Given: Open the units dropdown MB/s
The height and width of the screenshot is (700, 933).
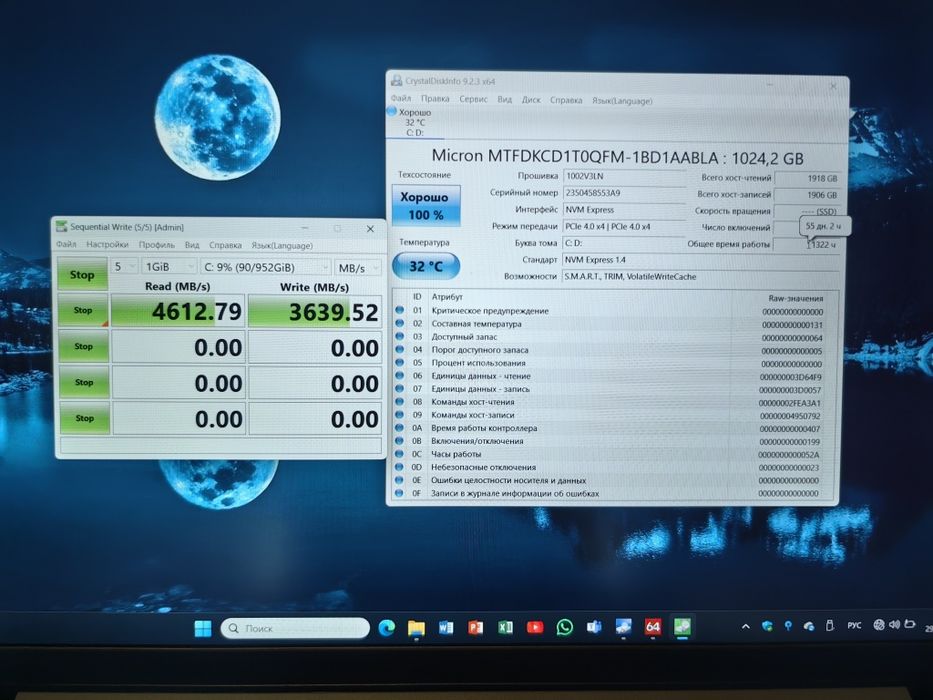Looking at the screenshot, I should (x=357, y=268).
